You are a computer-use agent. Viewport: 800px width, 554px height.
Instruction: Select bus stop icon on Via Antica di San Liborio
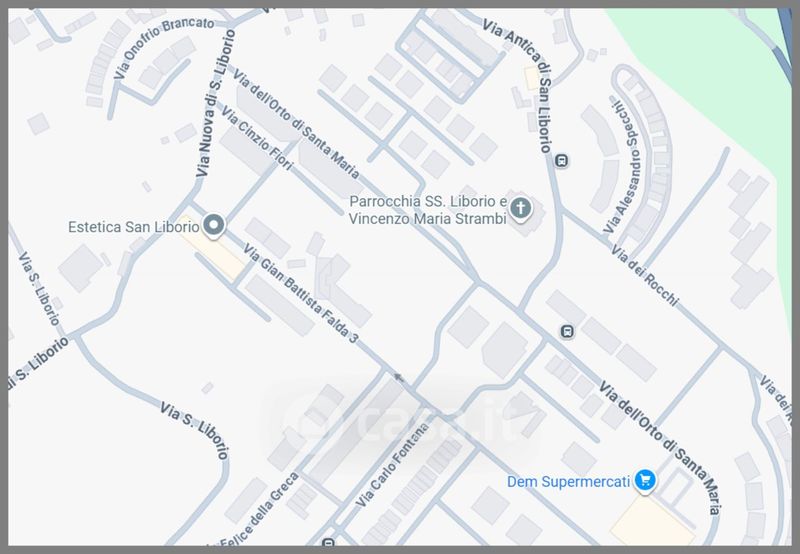(562, 161)
